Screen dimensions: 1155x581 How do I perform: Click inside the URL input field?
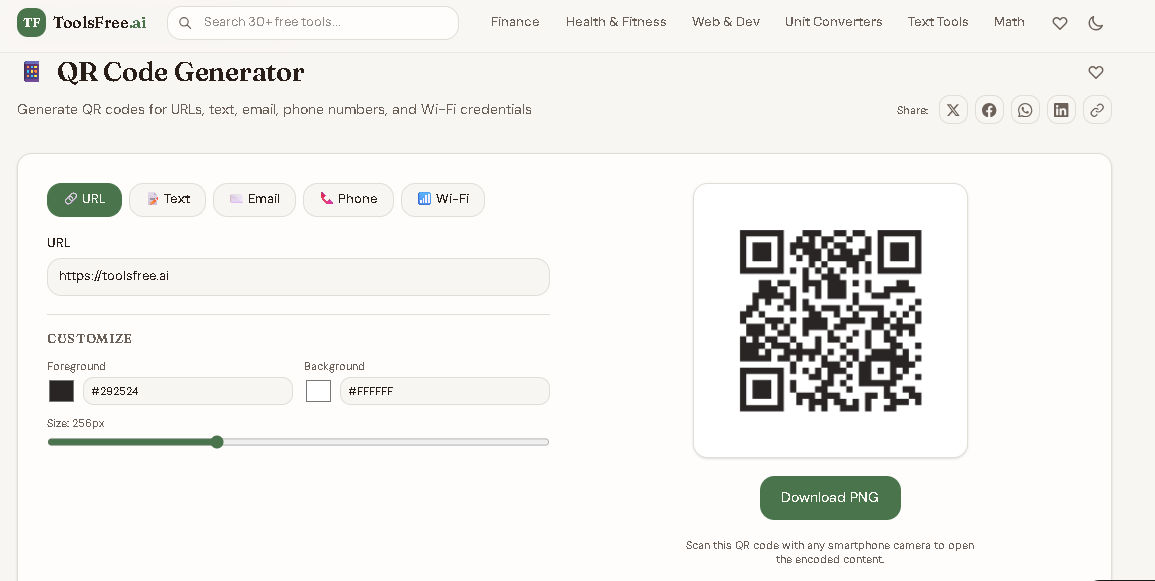[x=298, y=276]
